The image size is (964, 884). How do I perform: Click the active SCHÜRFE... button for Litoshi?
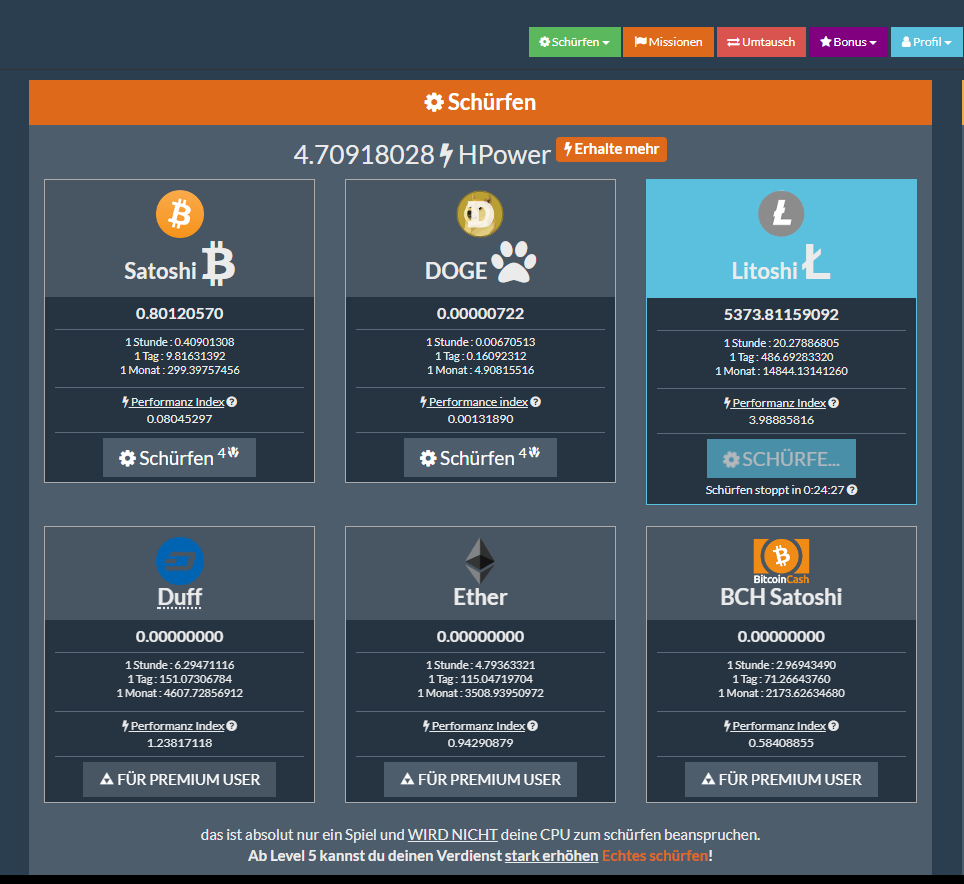(x=781, y=459)
